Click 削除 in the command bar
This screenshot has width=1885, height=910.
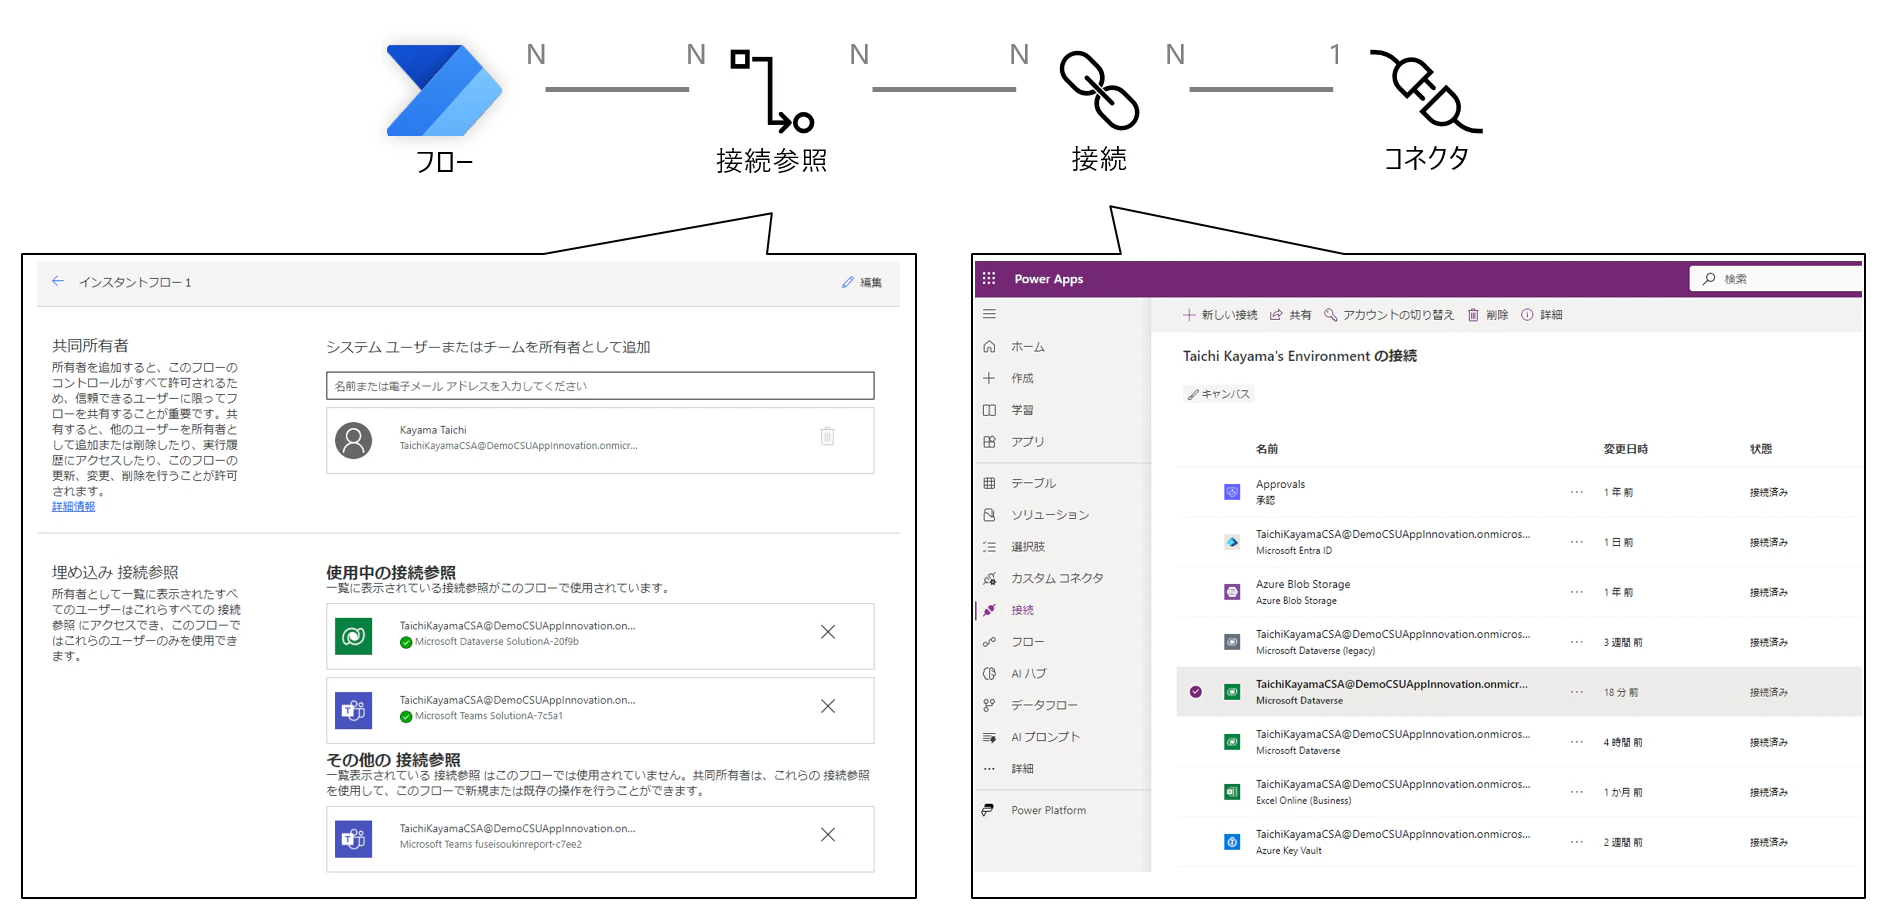[1488, 315]
